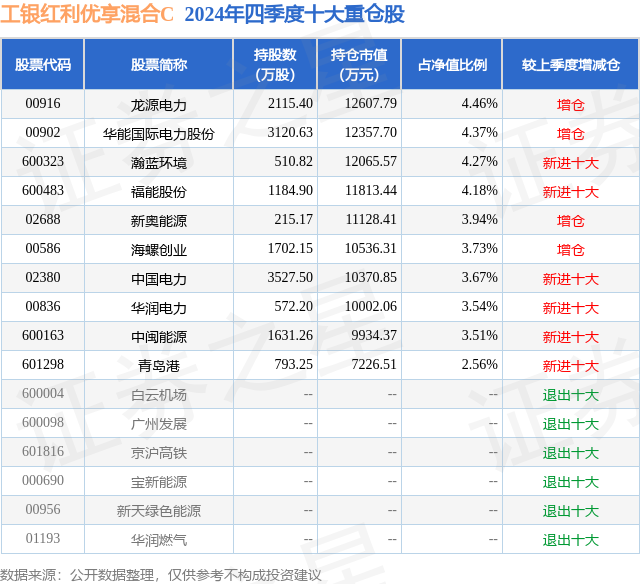Click the market value 12607.79
The height and width of the screenshot is (584, 640).
[371, 104]
